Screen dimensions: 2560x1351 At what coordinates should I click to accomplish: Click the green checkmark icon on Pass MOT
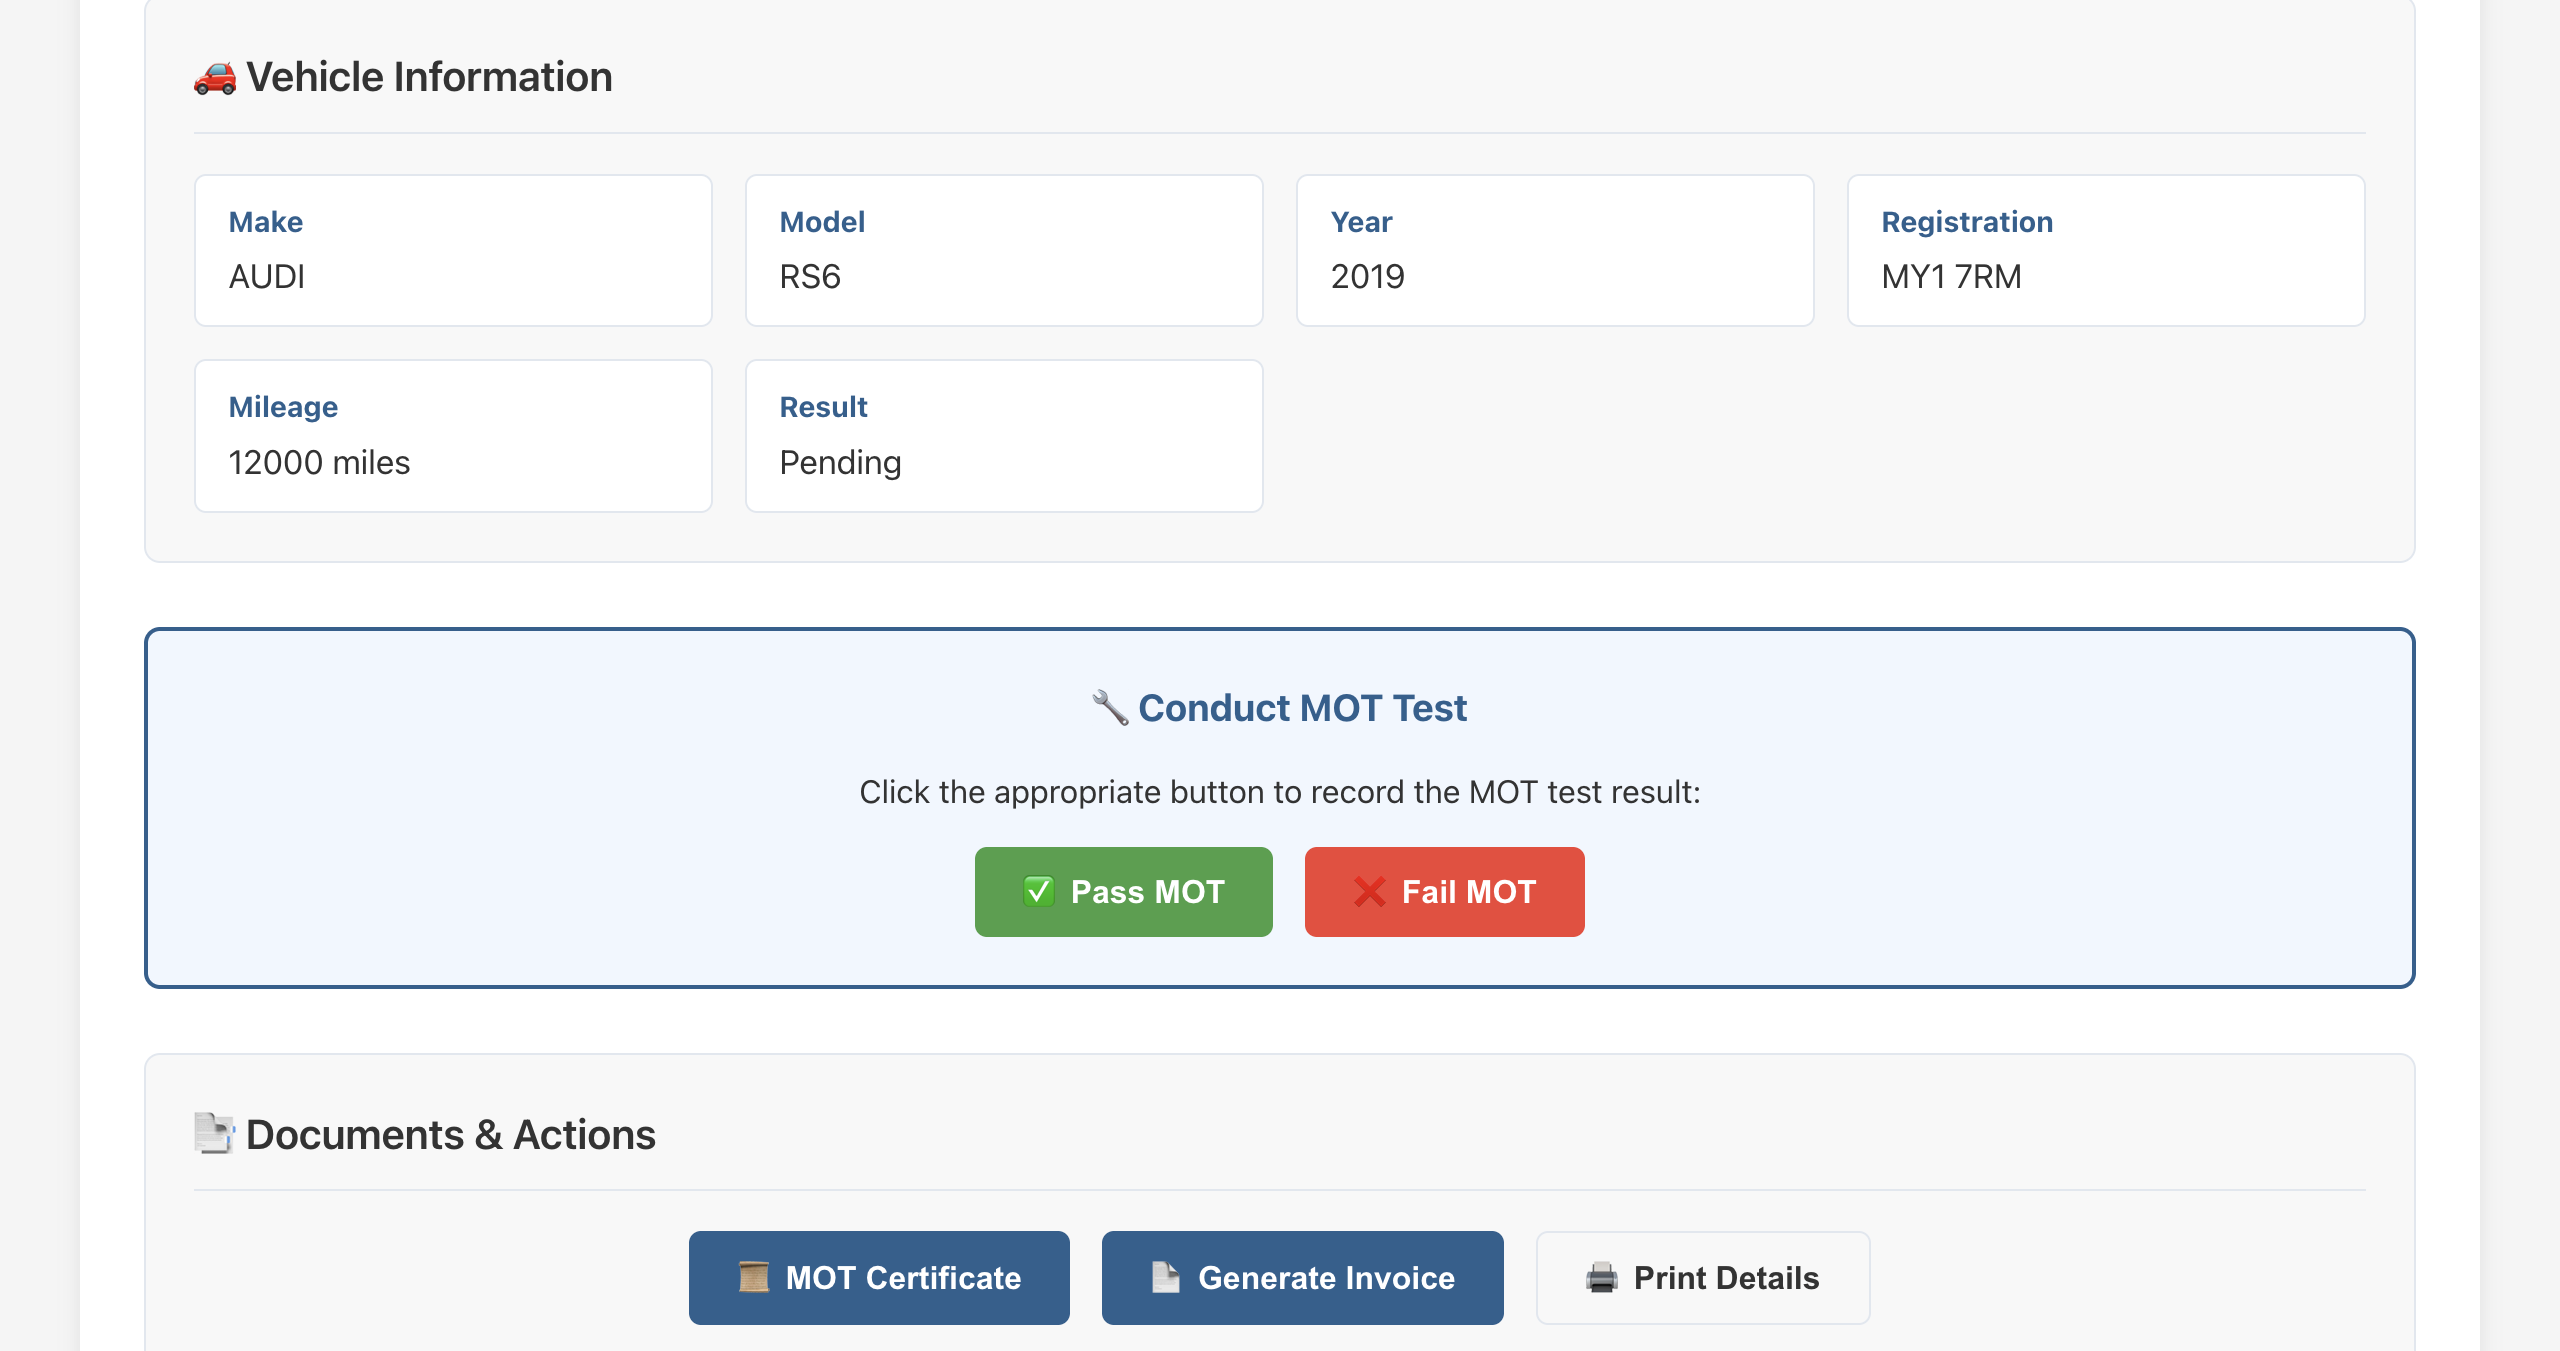1038,891
